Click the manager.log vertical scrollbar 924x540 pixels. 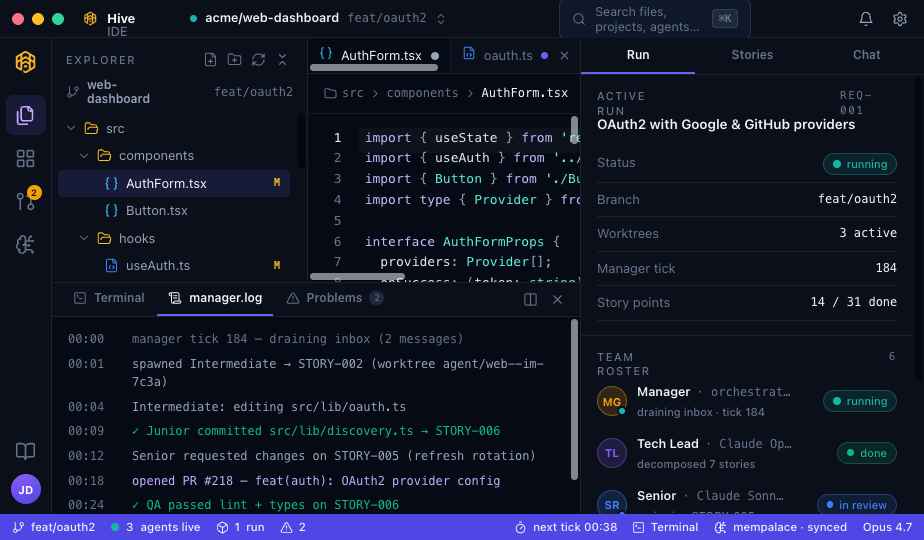575,400
